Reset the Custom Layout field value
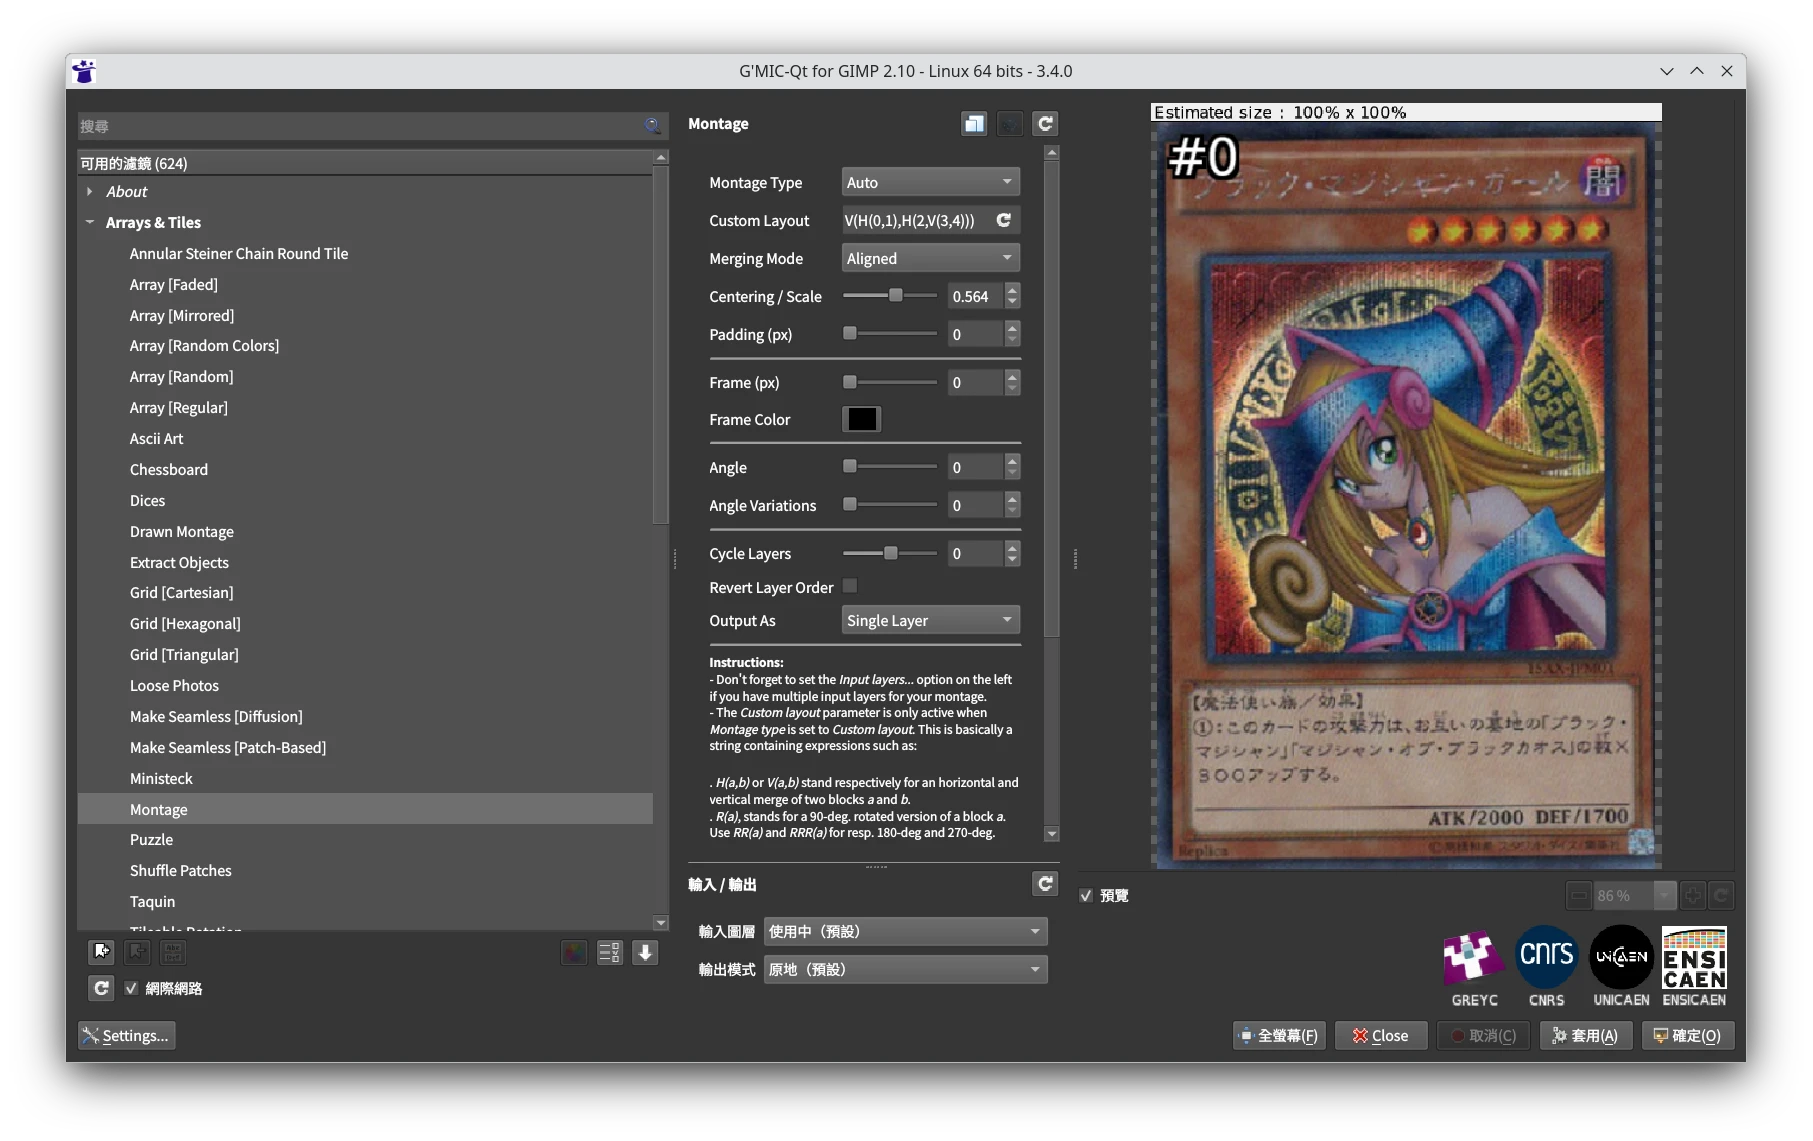 (1004, 220)
